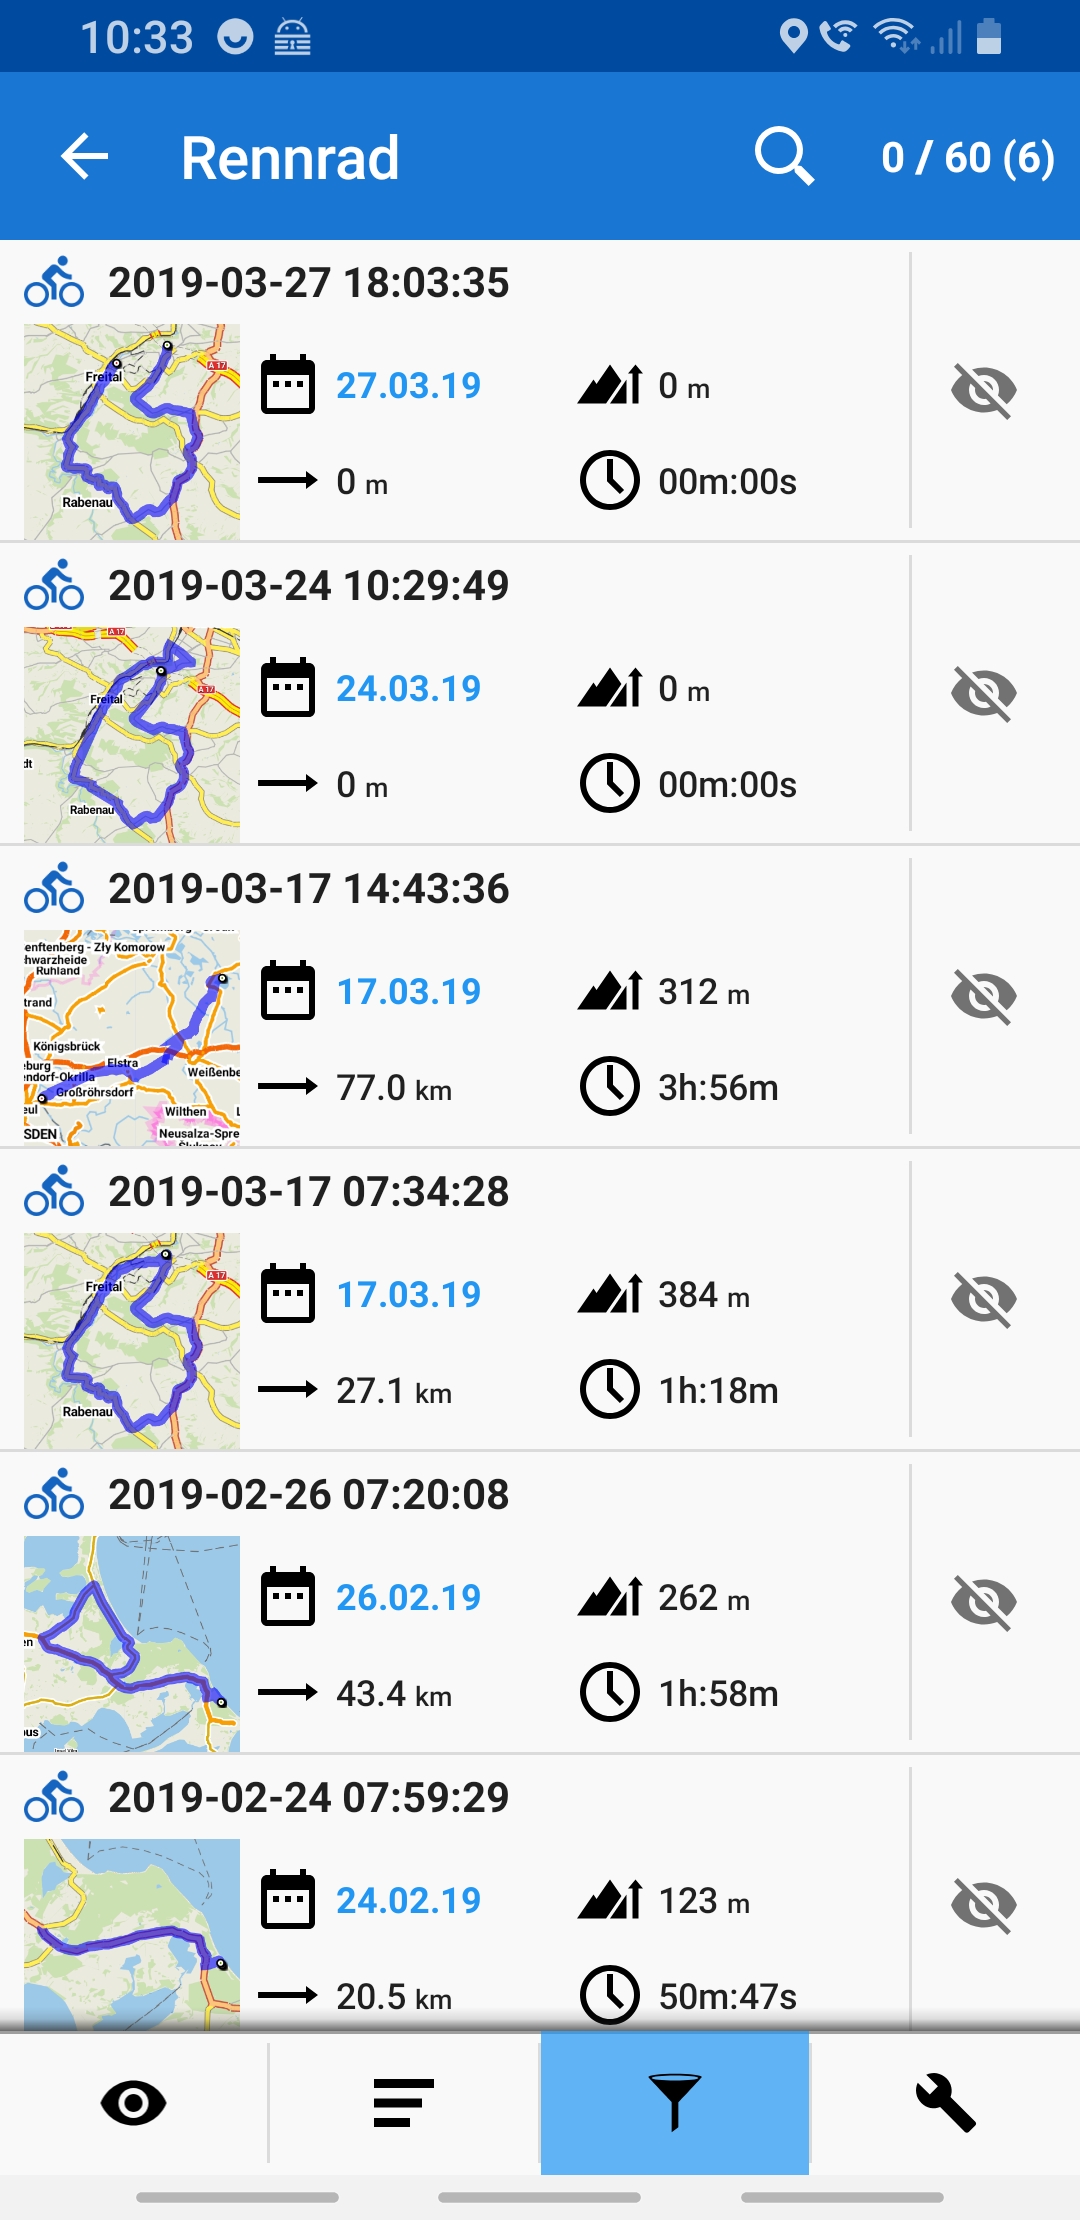Tap the calendar icon beside 17.03.19 with 77.0 km
The image size is (1080, 2220).
(288, 991)
